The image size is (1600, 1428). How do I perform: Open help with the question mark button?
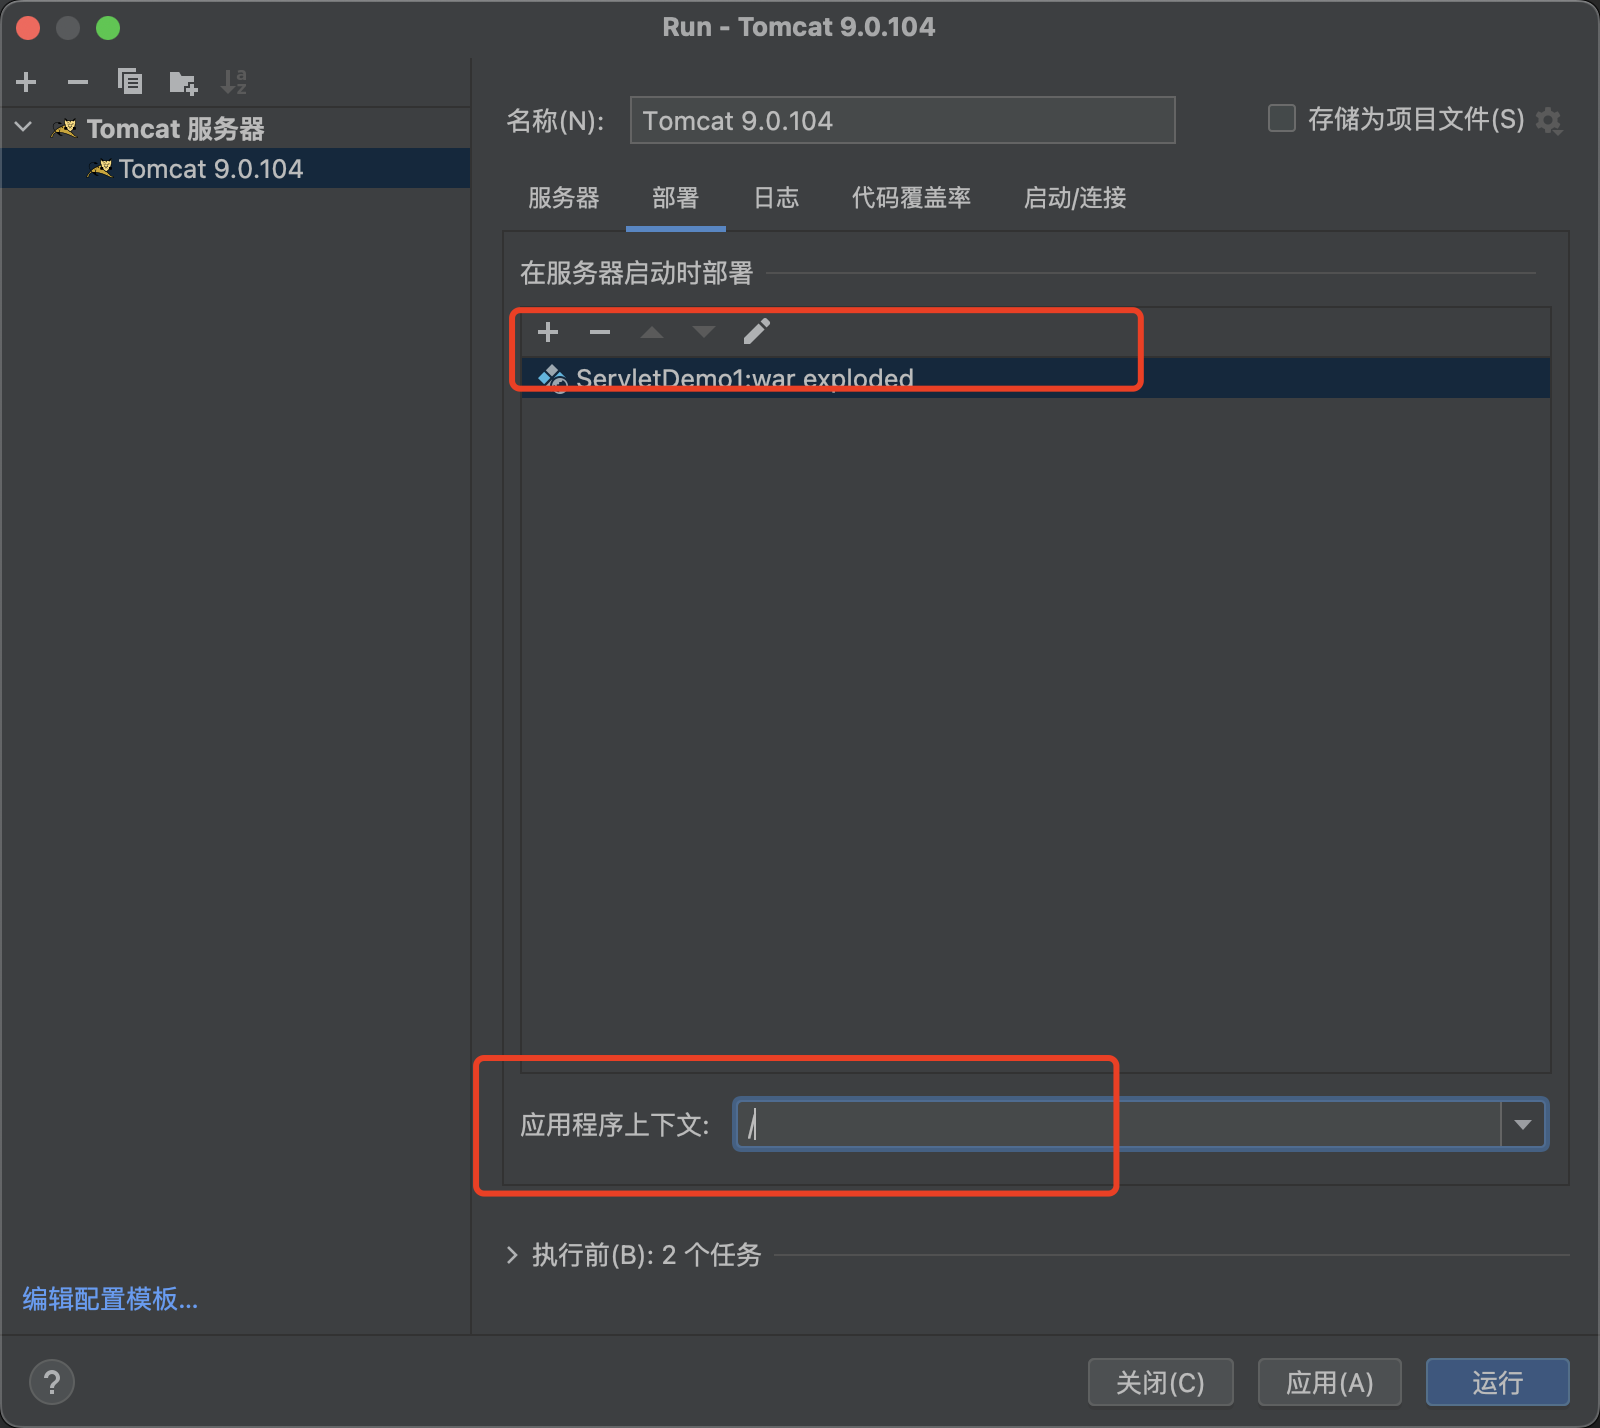tap(52, 1383)
